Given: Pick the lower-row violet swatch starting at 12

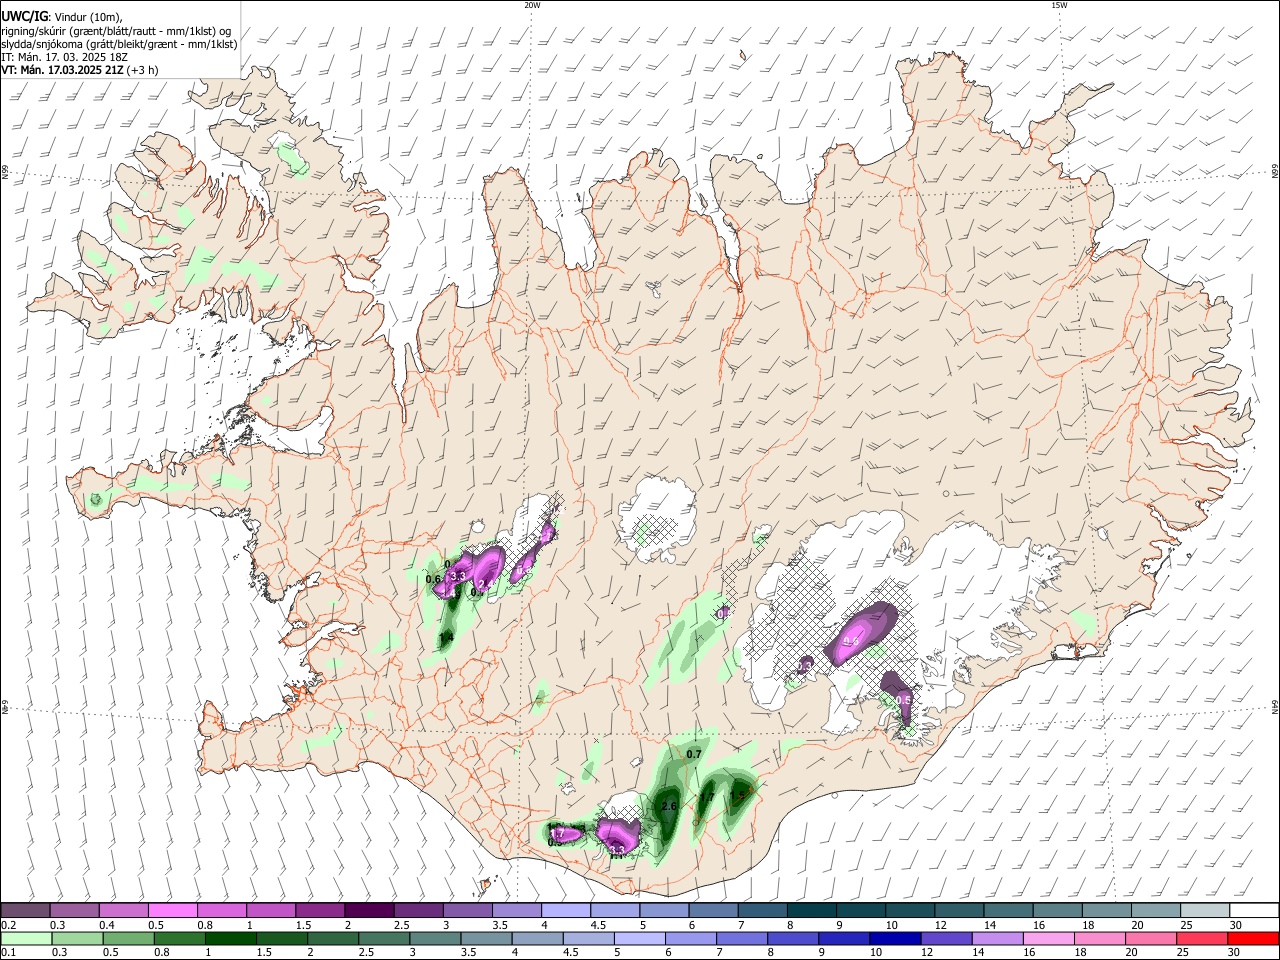Looking at the screenshot, I should pos(944,938).
